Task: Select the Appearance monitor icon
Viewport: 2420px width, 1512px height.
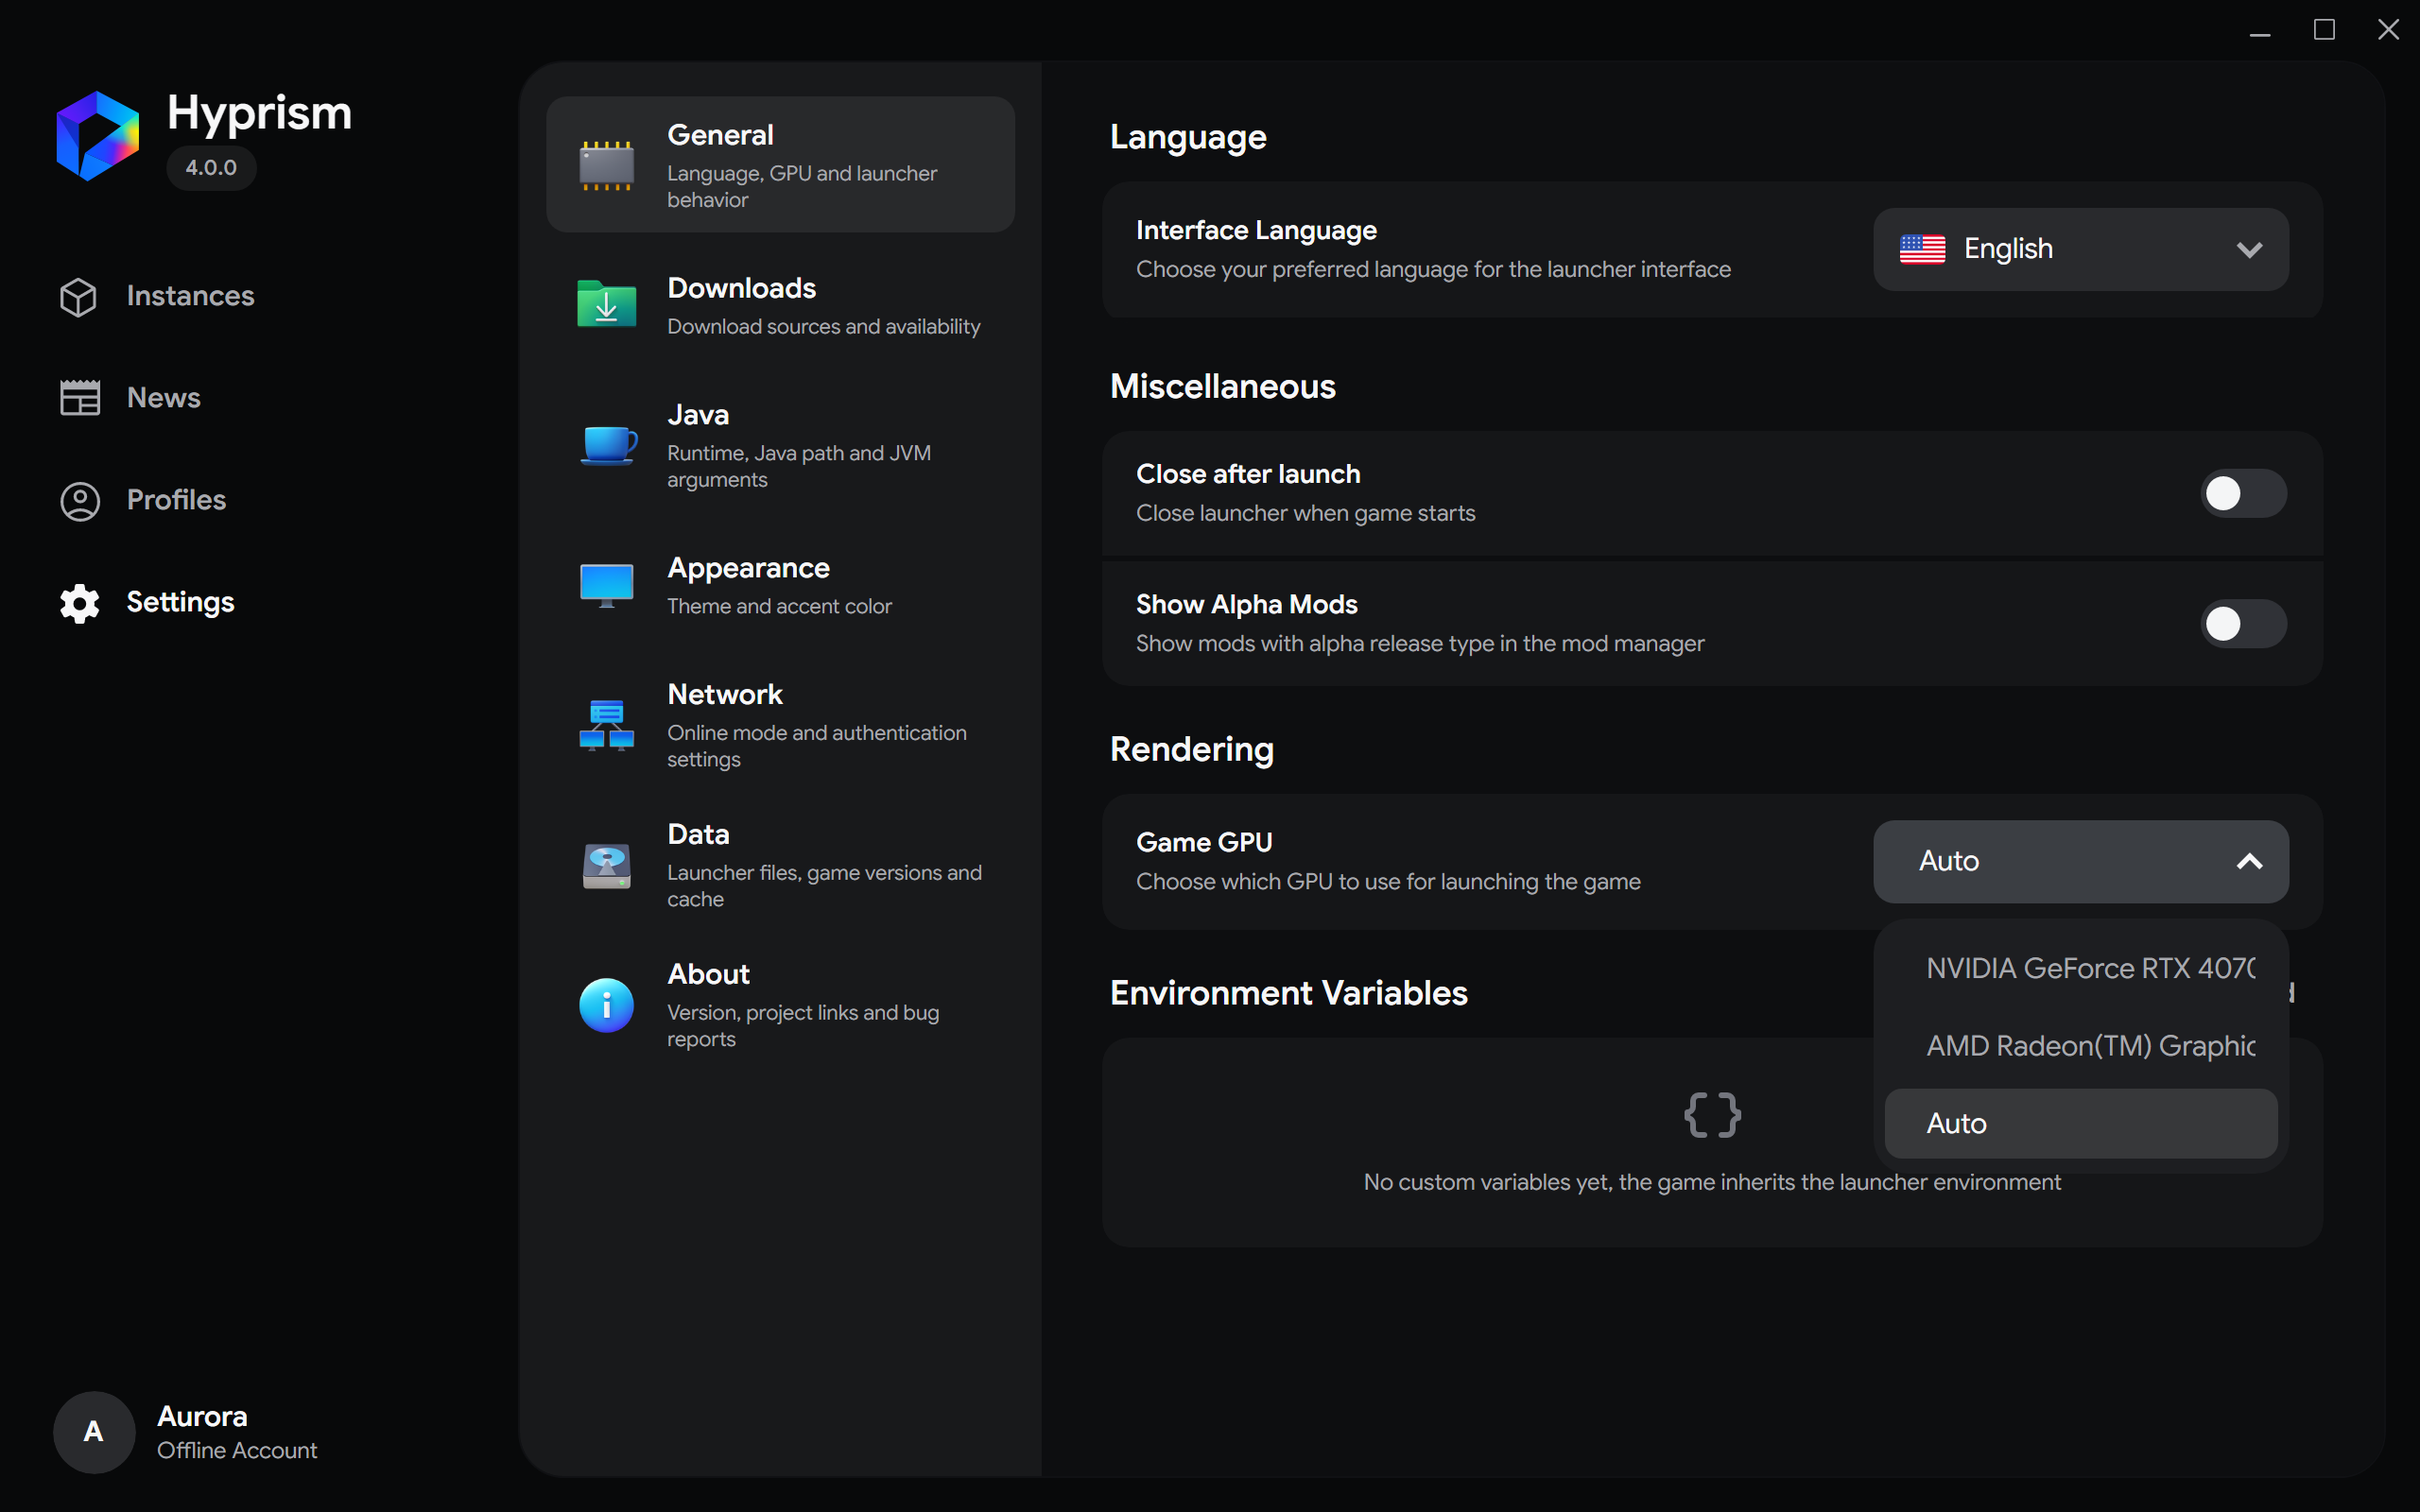Action: coord(607,586)
